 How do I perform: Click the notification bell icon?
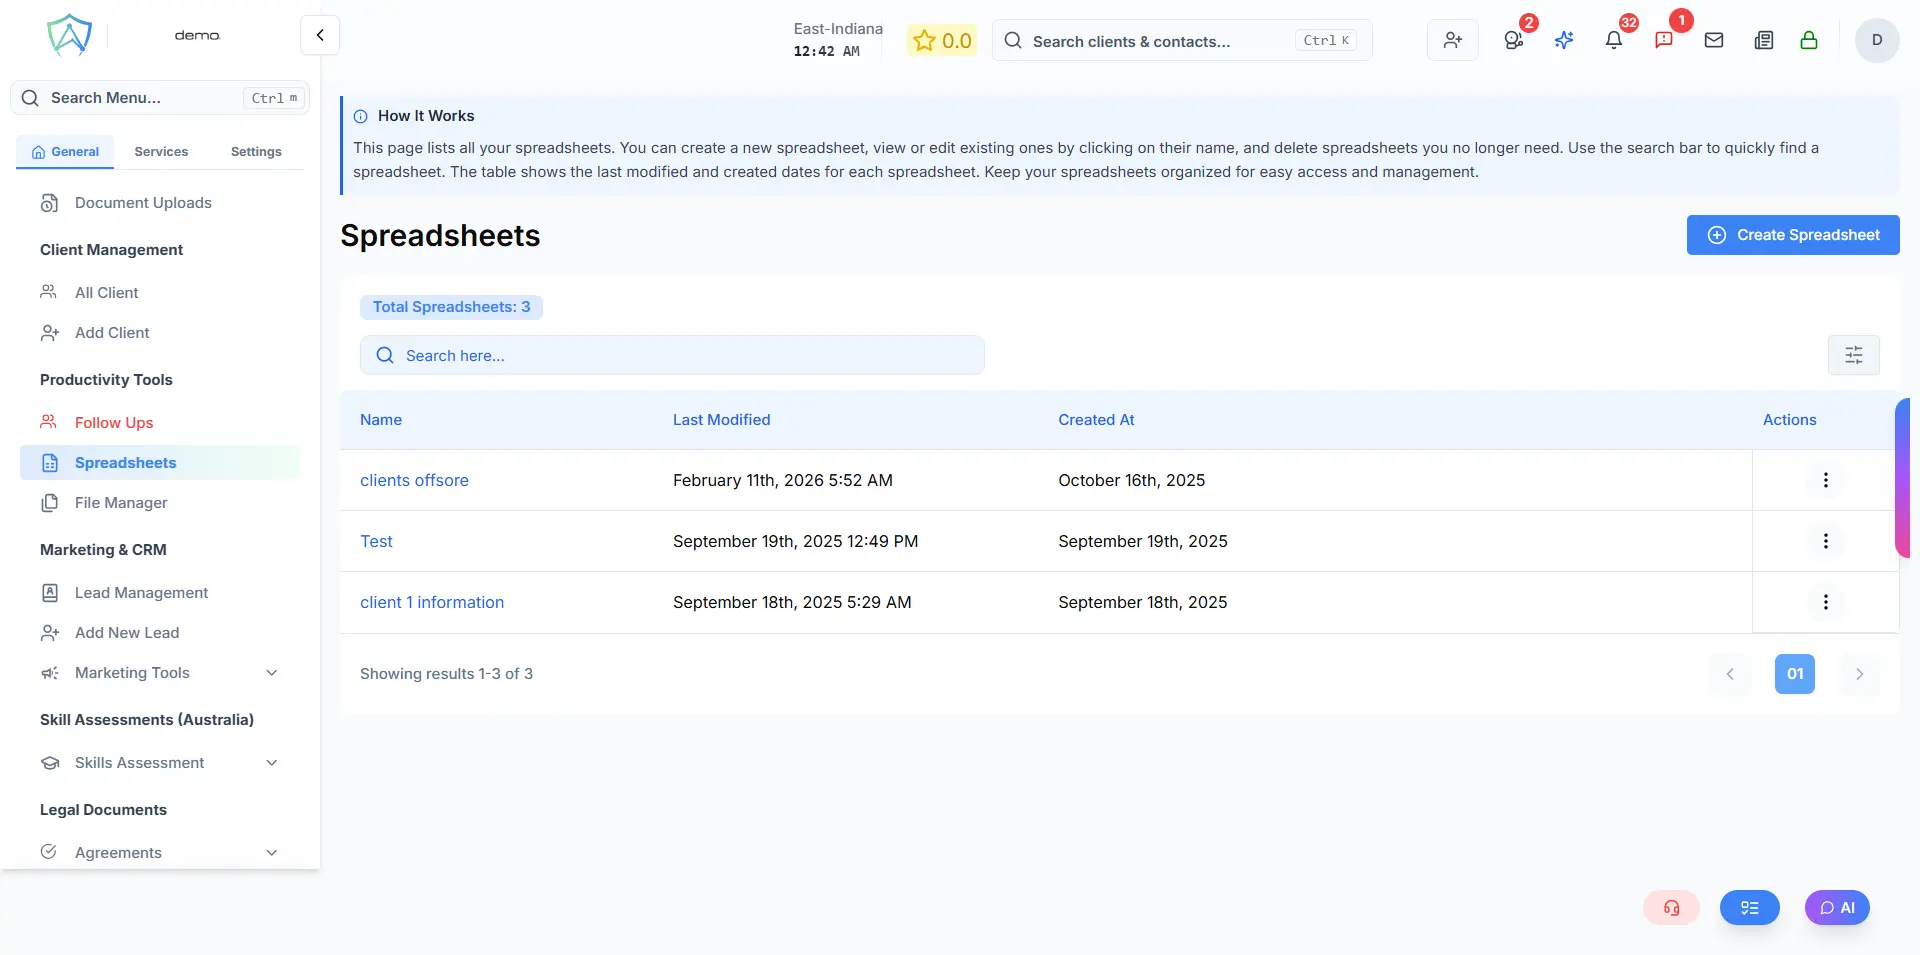[x=1613, y=41]
